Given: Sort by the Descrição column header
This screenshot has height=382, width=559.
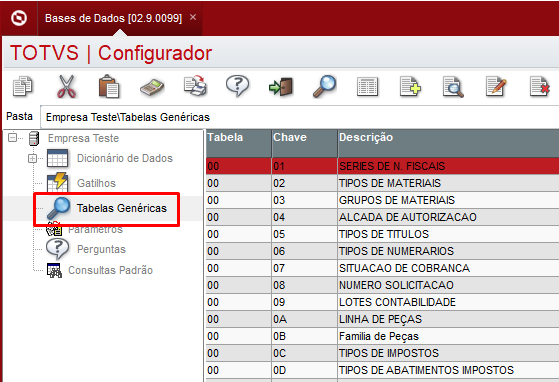Looking at the screenshot, I should (448, 143).
